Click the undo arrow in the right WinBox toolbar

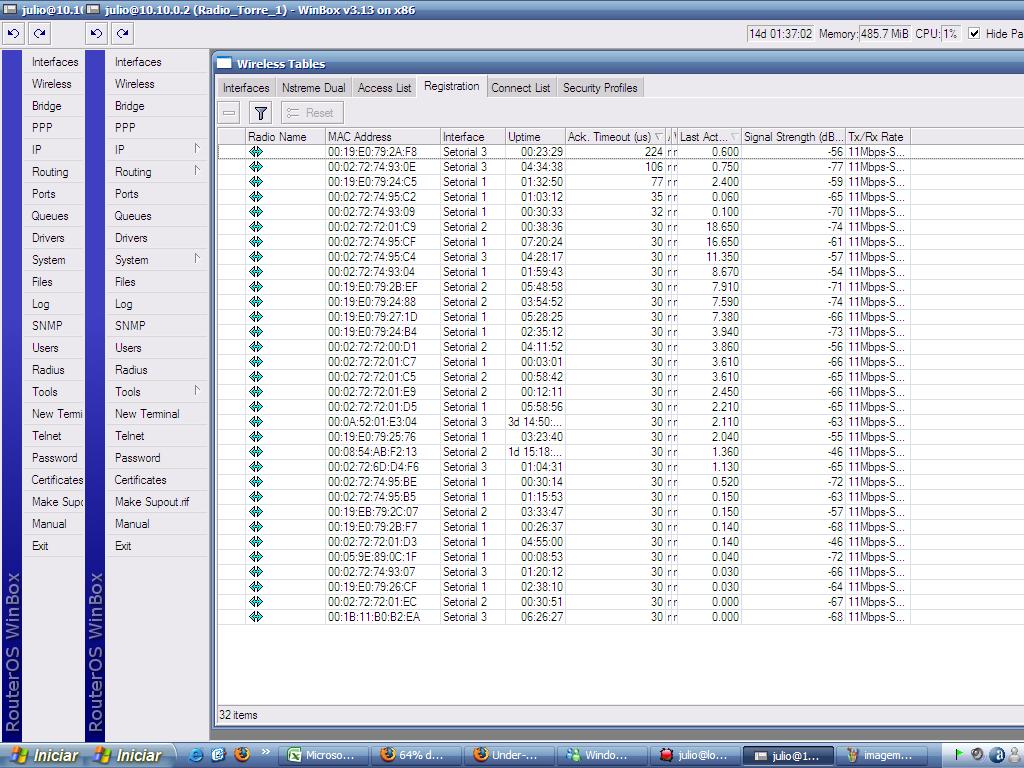tap(96, 33)
